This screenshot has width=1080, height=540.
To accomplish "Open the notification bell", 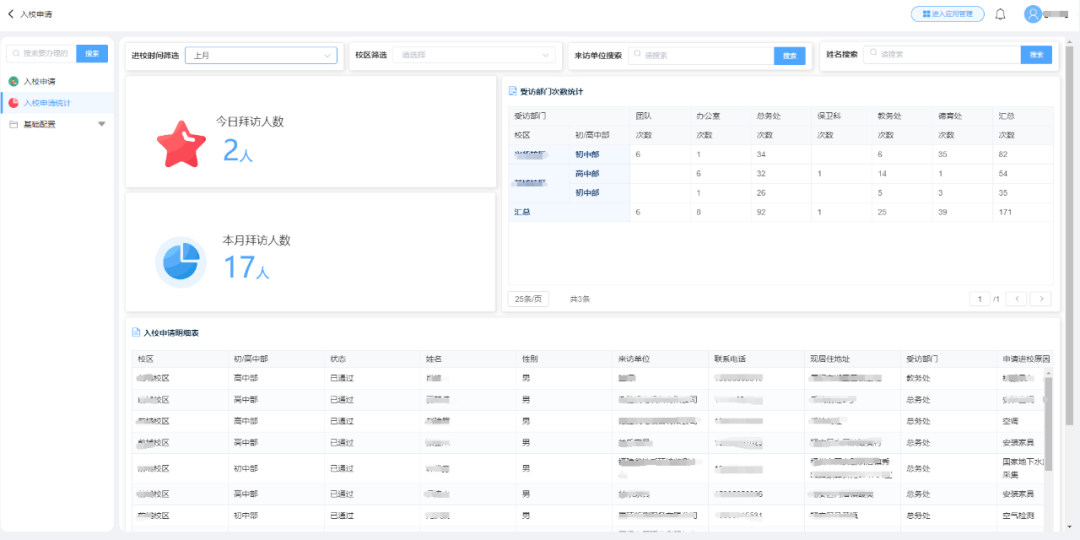I will point(1000,14).
